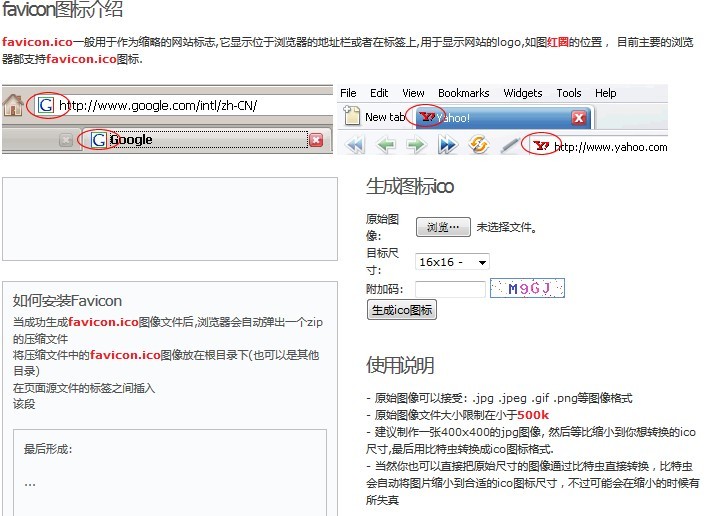Open the Tools menu
This screenshot has width=708, height=516.
point(569,93)
